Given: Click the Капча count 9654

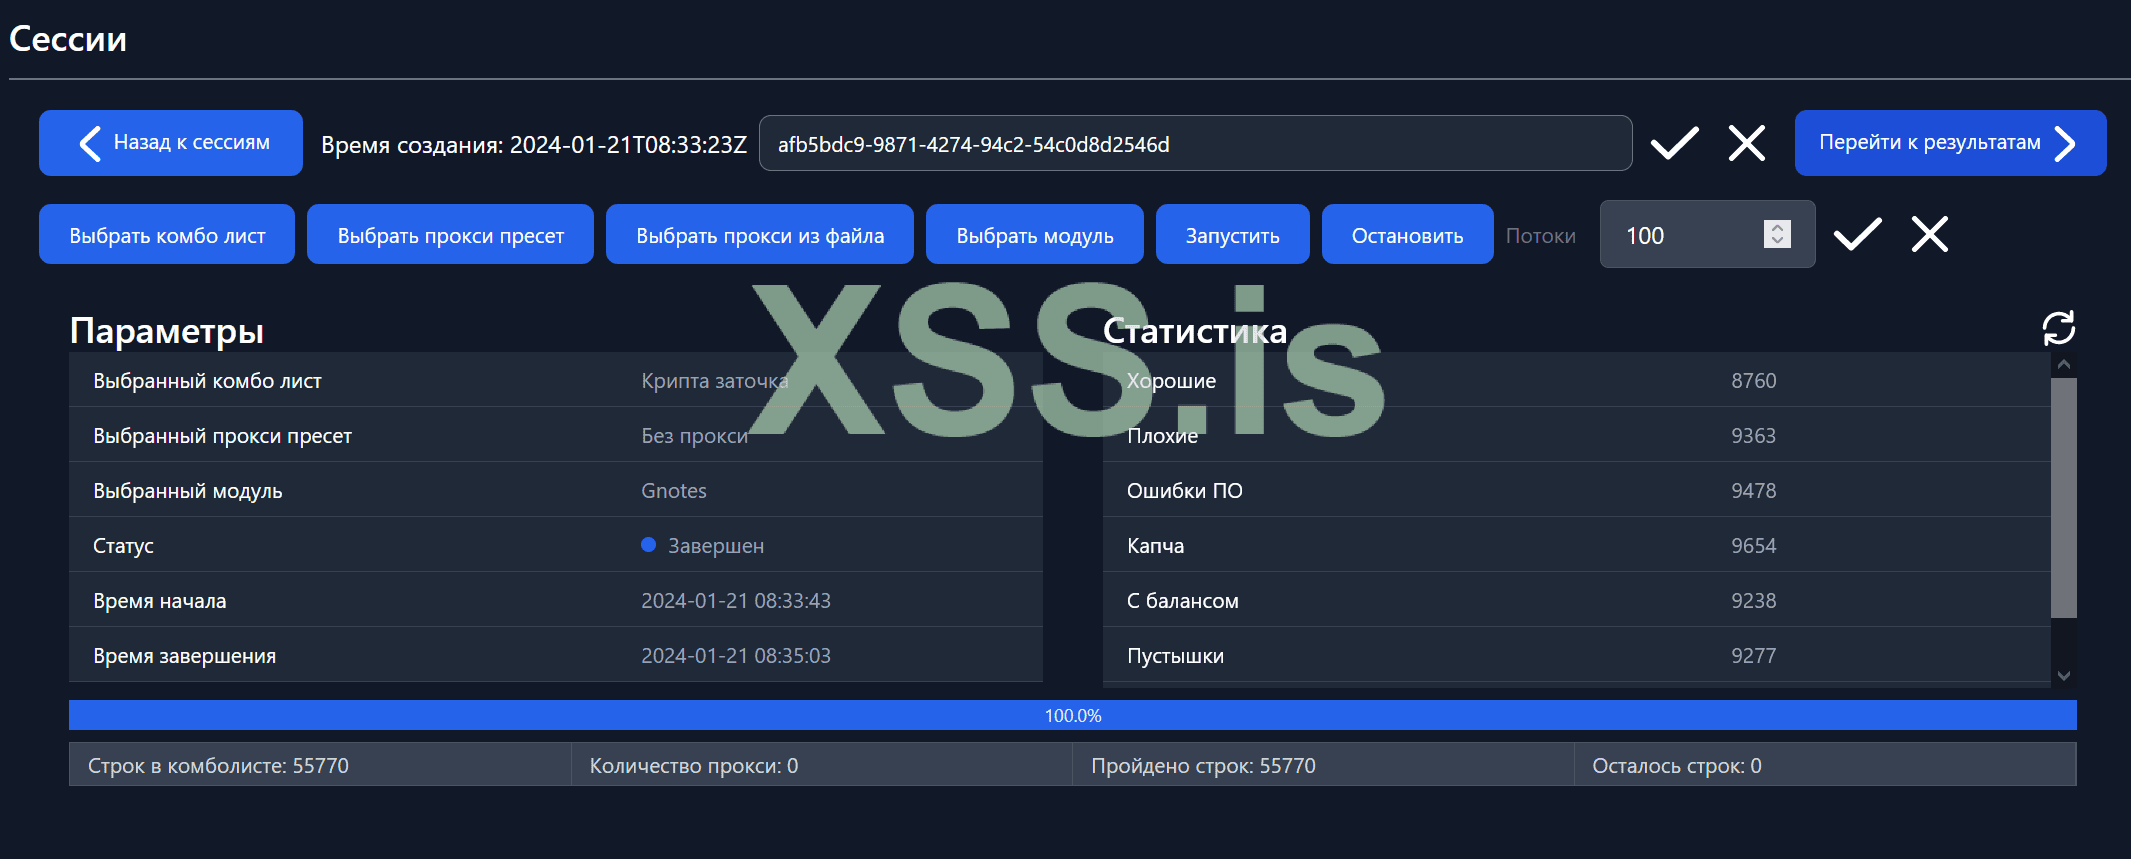Looking at the screenshot, I should [x=1754, y=546].
